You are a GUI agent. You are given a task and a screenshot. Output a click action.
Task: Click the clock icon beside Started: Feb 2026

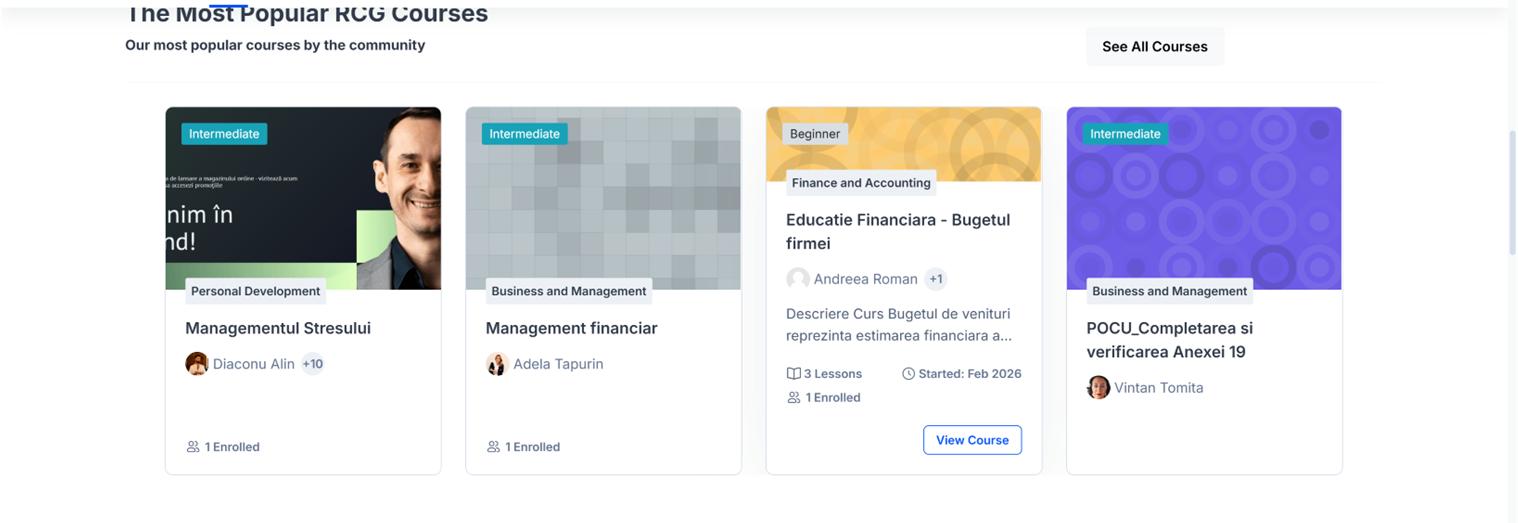909,374
